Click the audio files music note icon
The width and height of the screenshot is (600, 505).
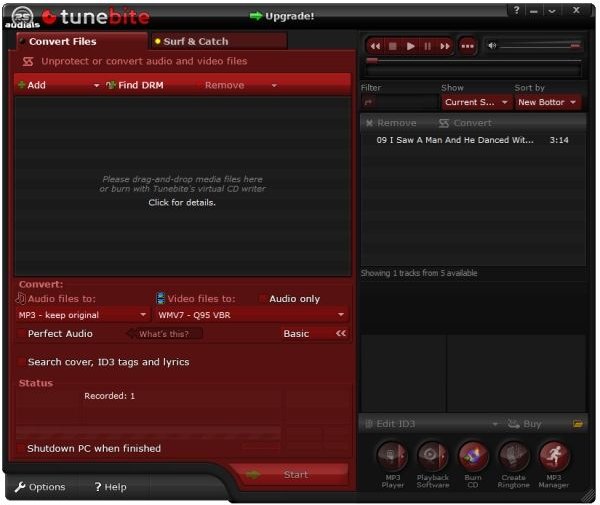point(21,298)
